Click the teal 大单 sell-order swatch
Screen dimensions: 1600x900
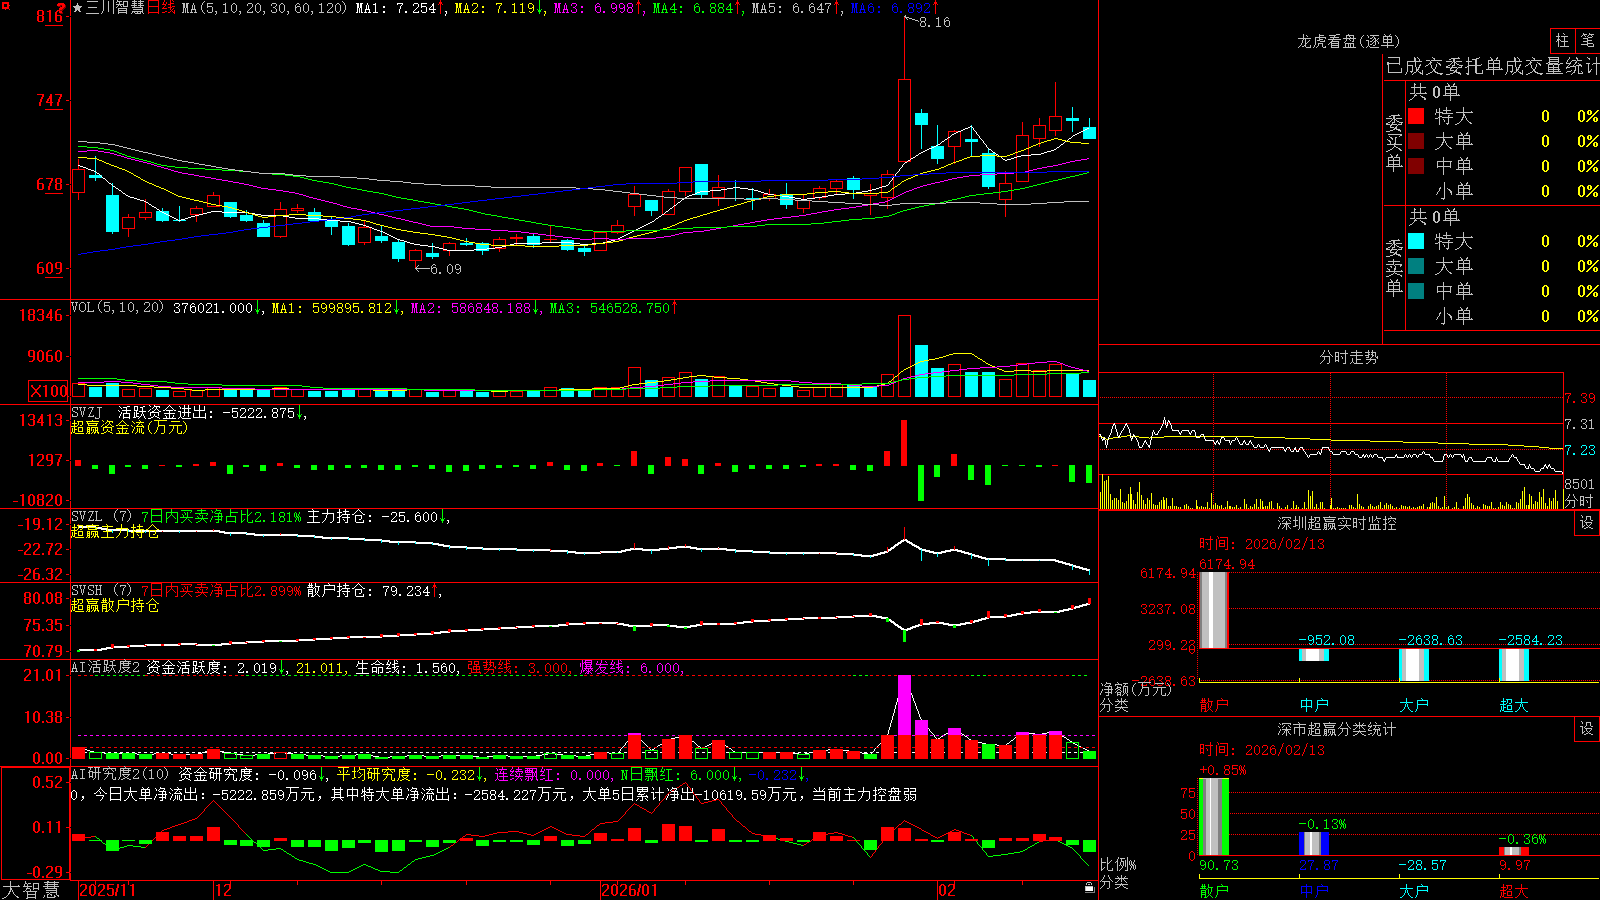point(1416,266)
